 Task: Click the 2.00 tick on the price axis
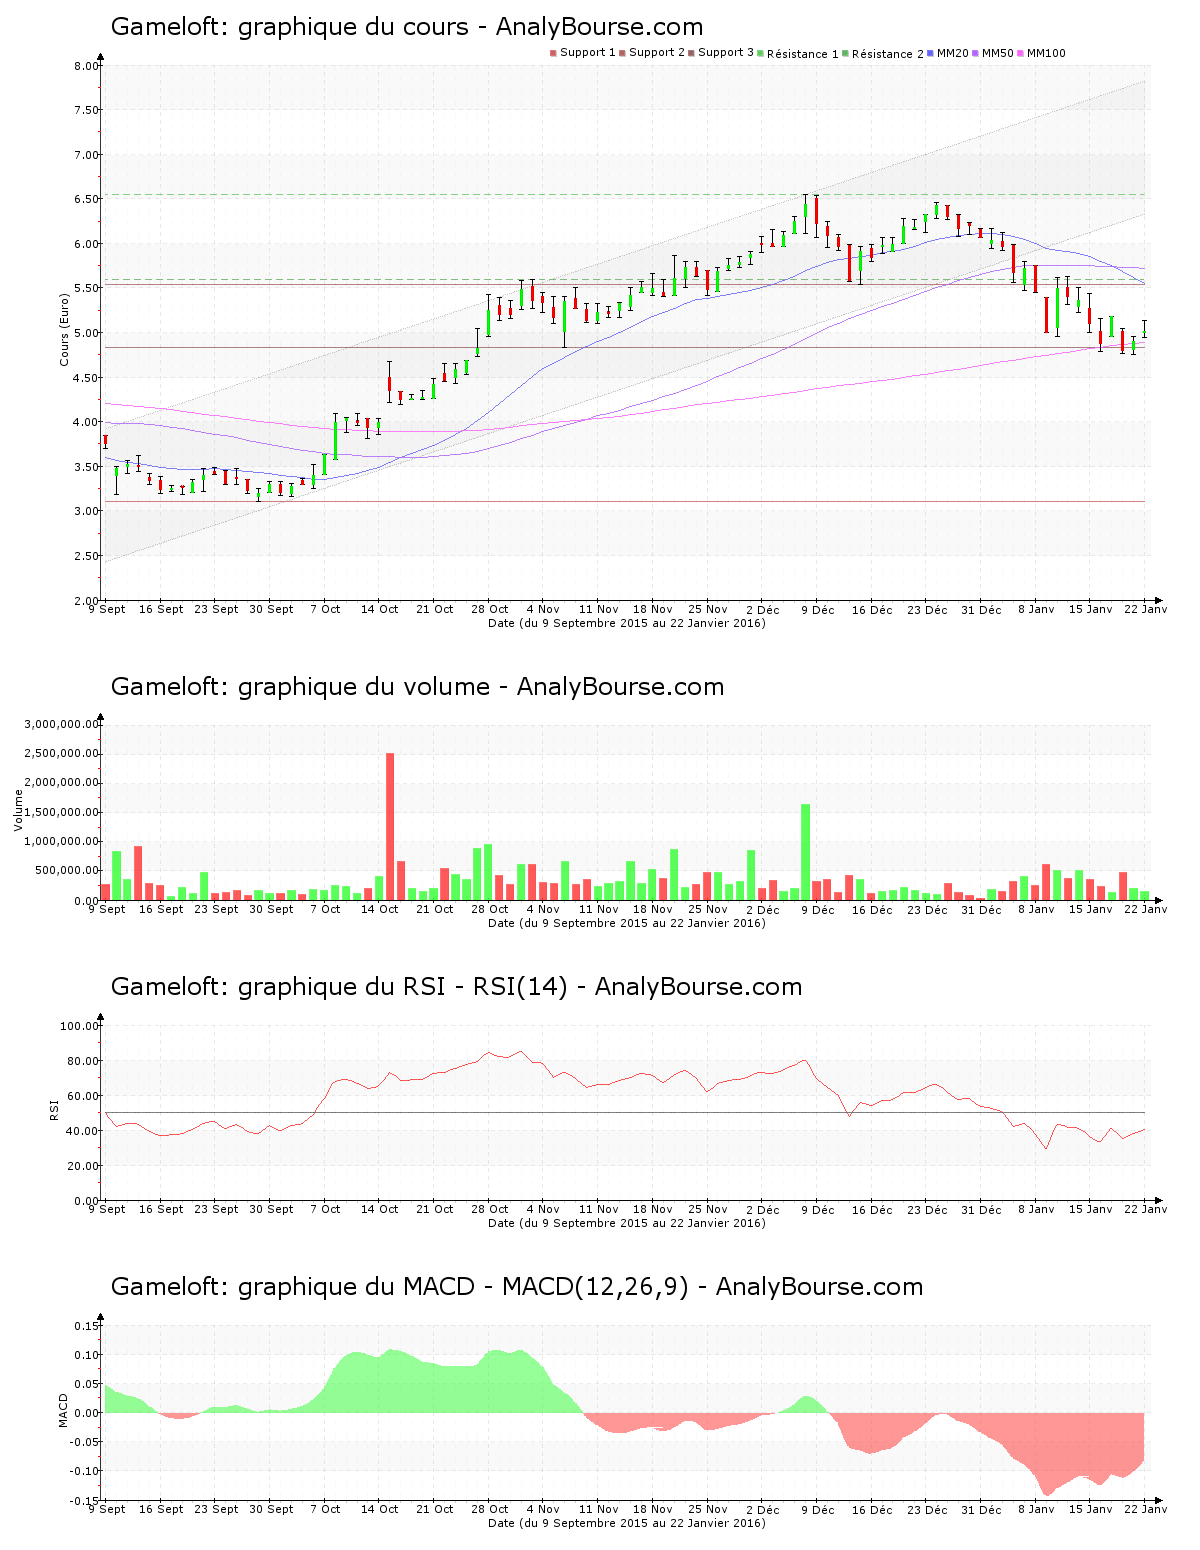(86, 600)
